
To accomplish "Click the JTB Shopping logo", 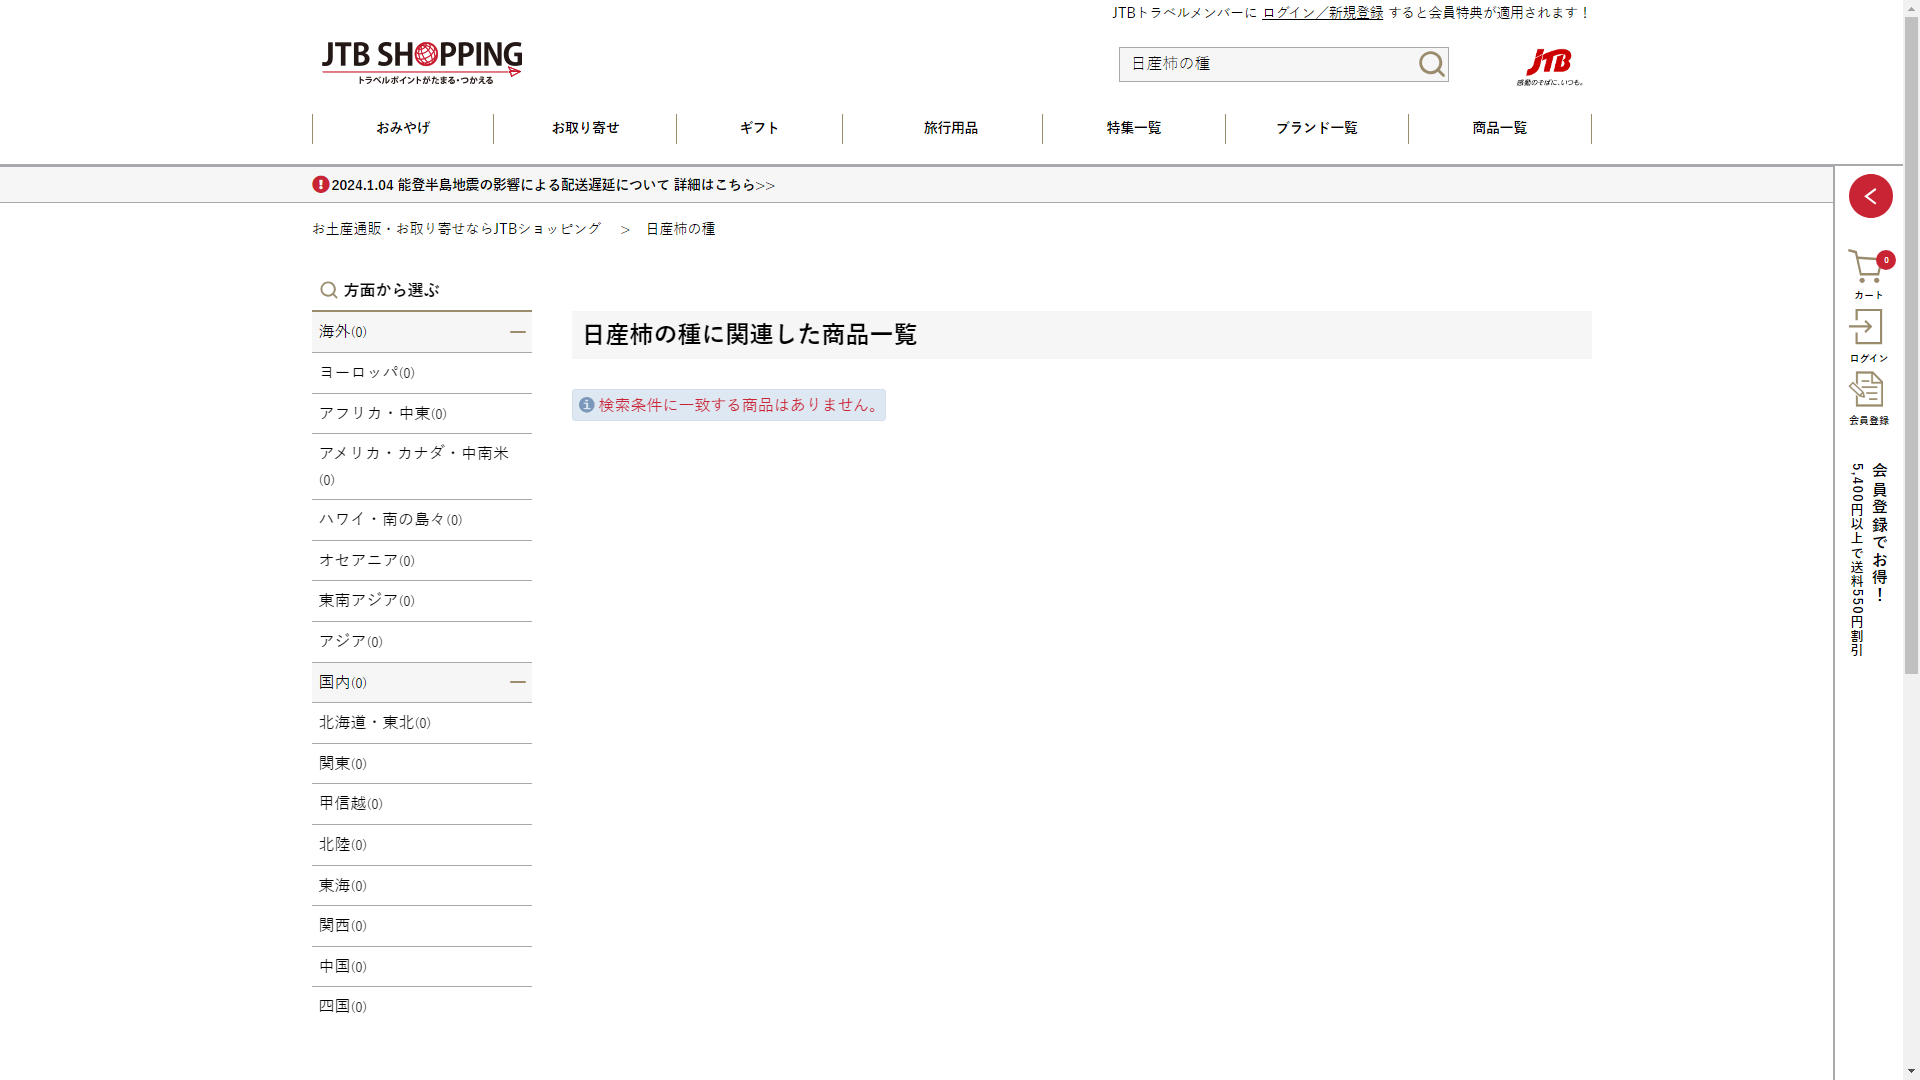I will [421, 62].
